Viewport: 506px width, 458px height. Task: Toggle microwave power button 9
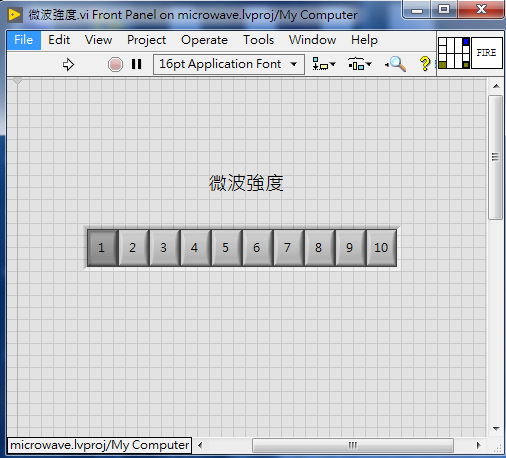coord(350,248)
